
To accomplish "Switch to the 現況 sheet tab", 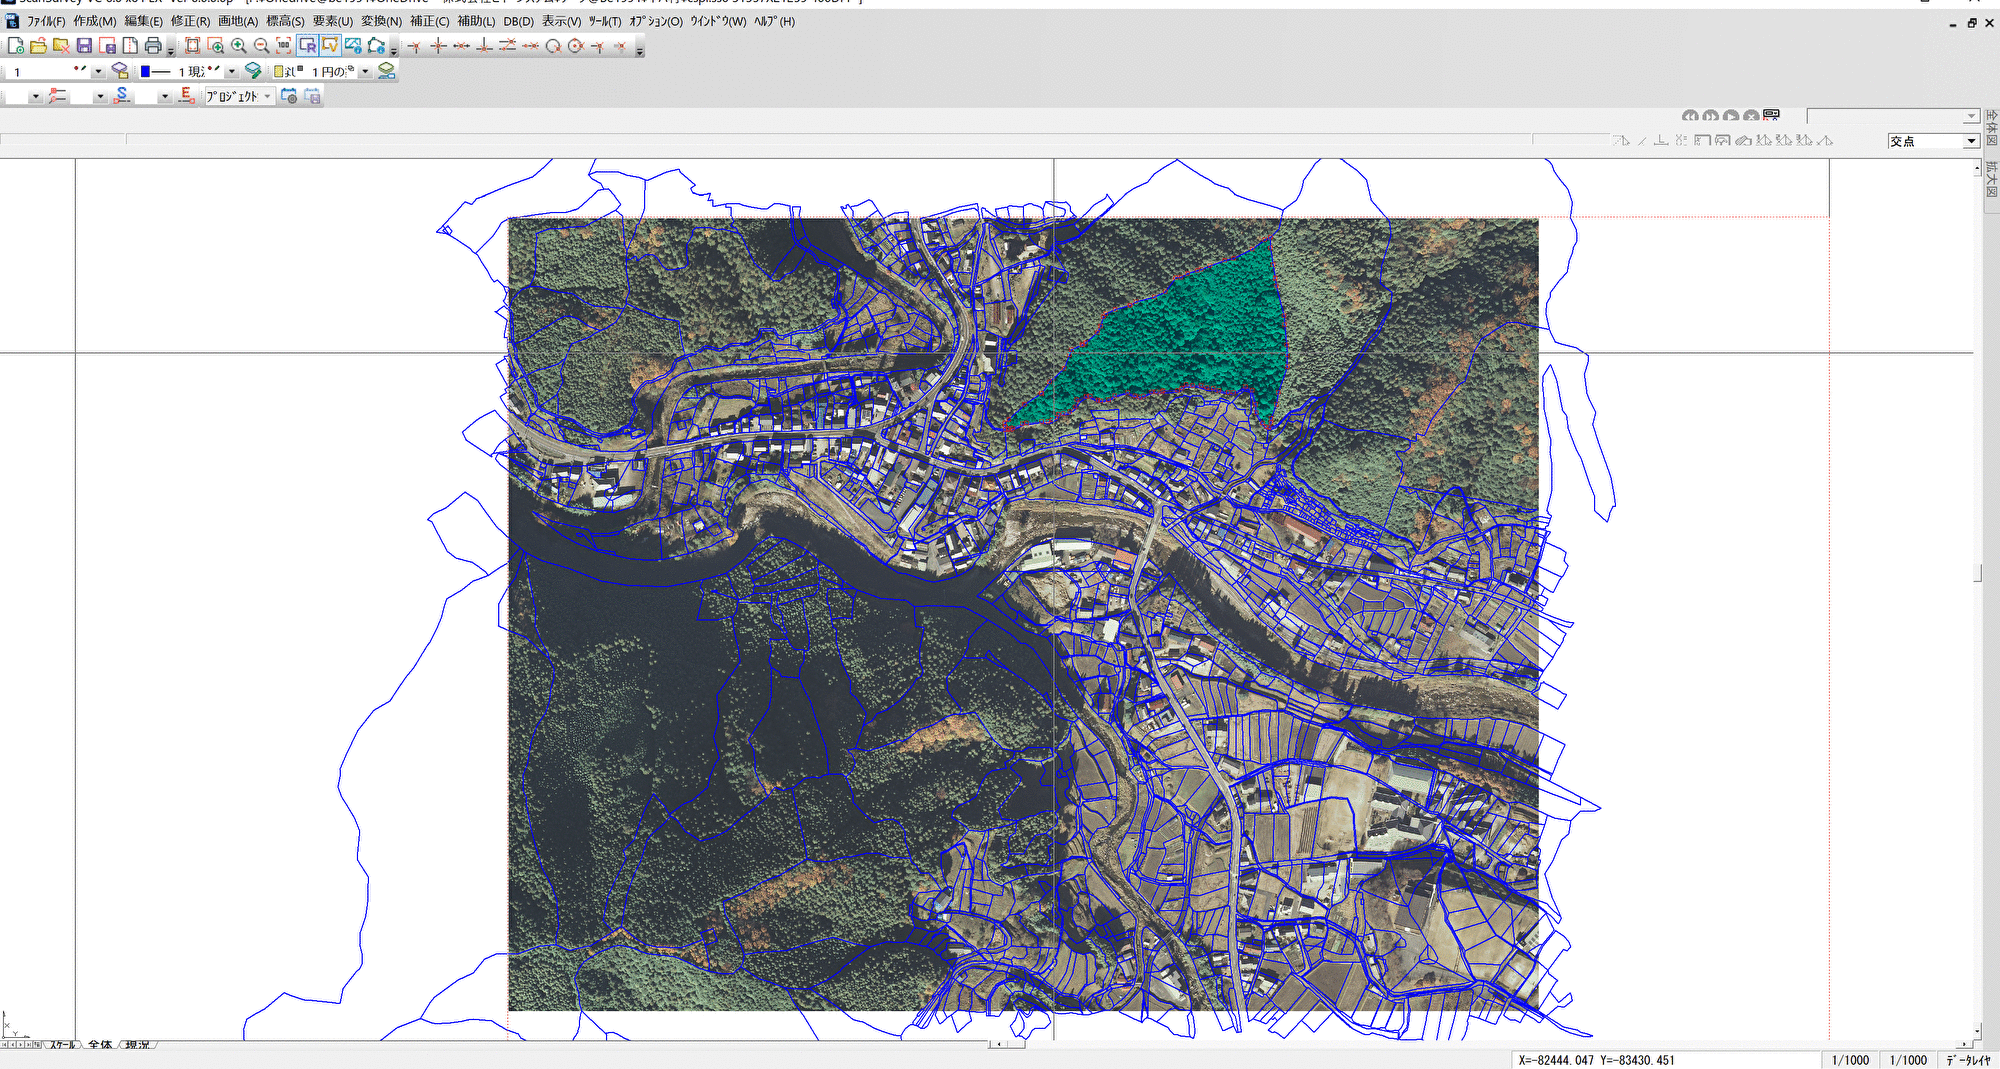I will click(x=138, y=1045).
